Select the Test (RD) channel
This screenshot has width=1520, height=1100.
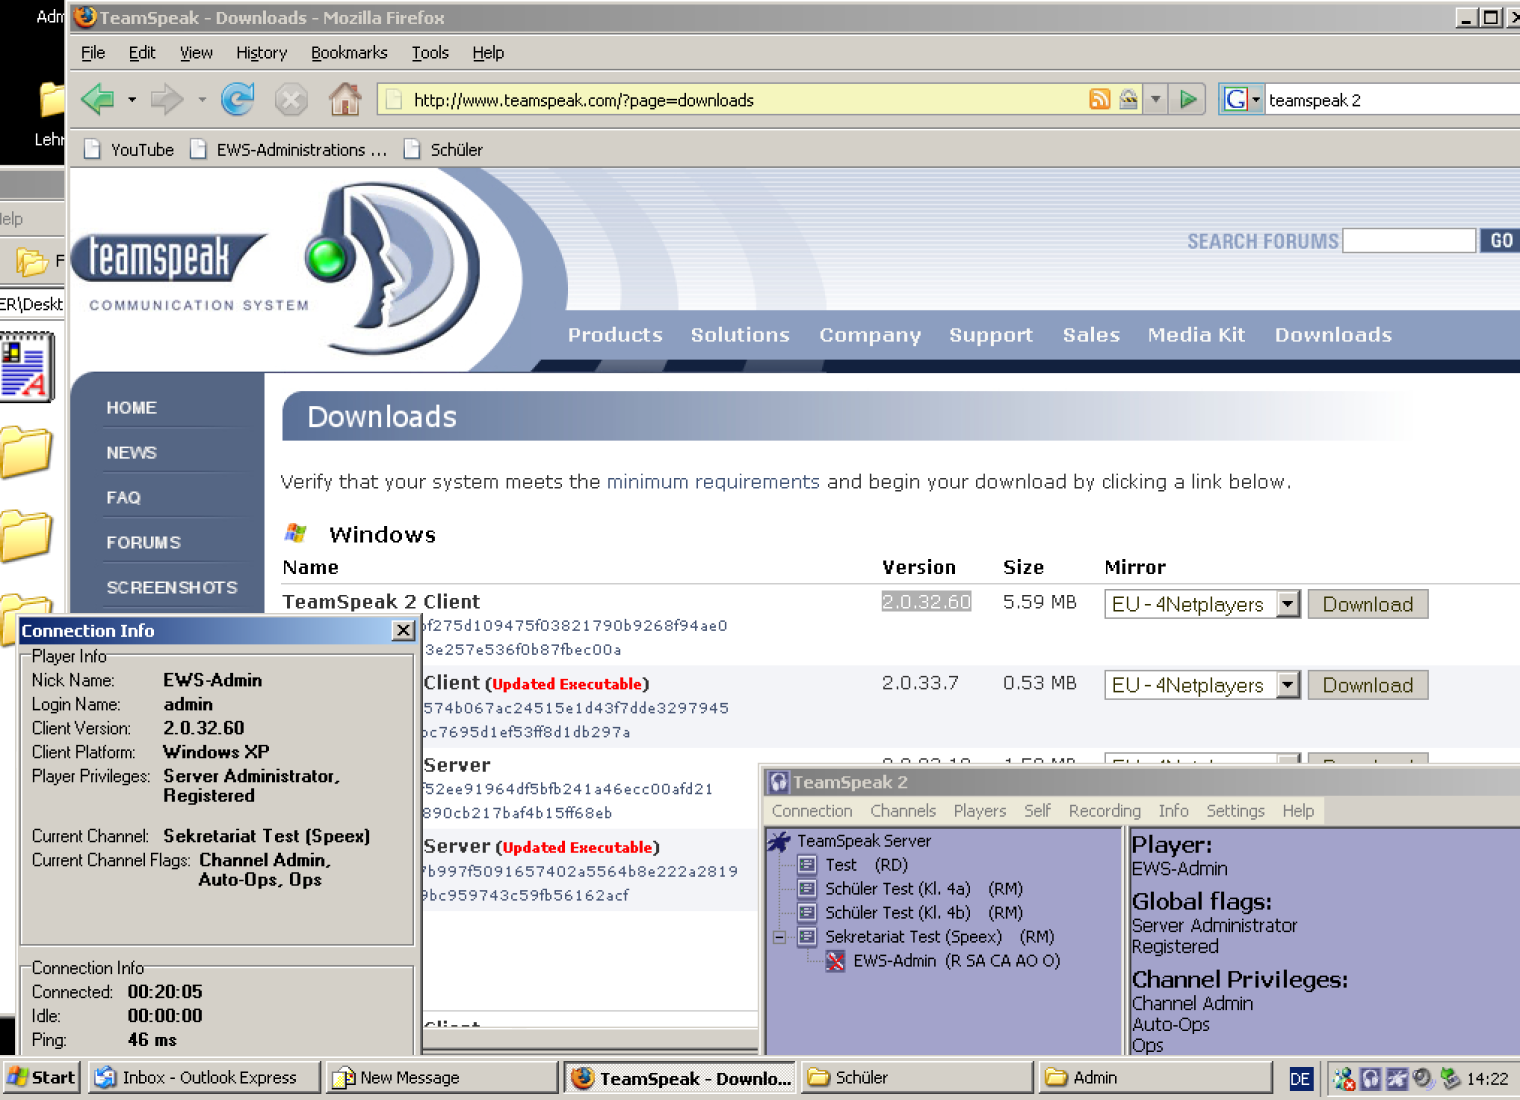pos(866,865)
